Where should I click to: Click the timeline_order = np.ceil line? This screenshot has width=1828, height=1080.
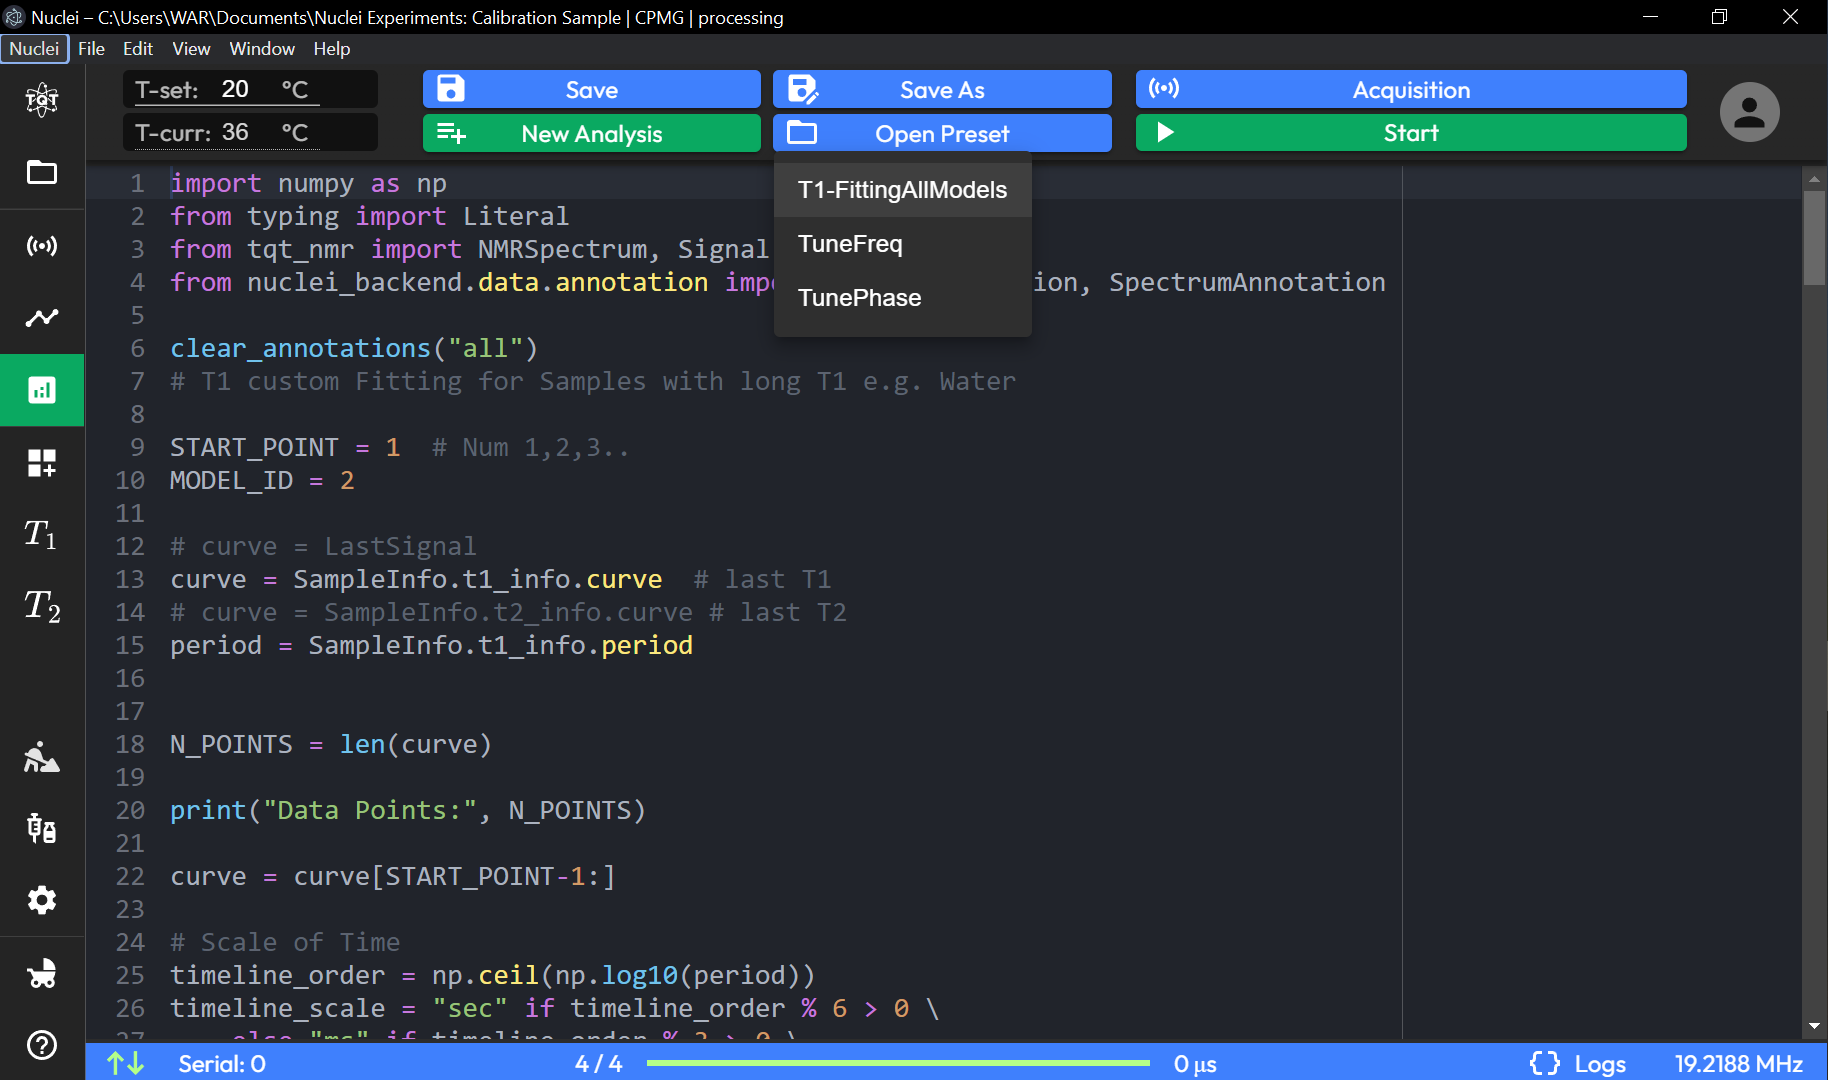493,975
